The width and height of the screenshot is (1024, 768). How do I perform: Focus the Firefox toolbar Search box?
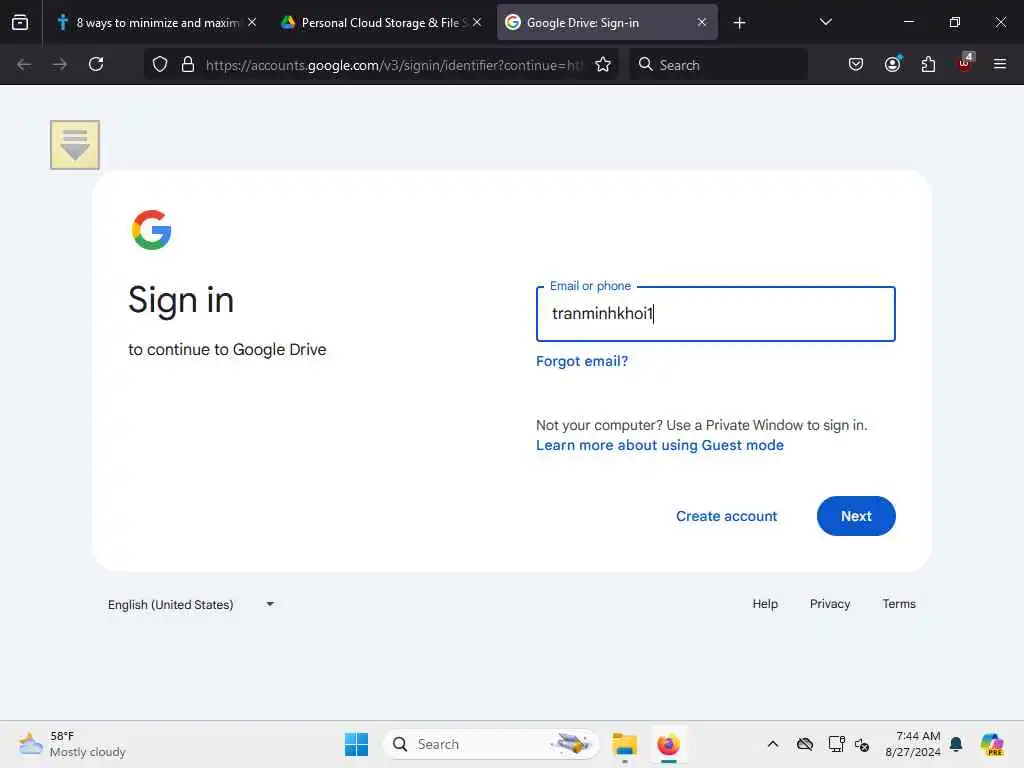[718, 65]
